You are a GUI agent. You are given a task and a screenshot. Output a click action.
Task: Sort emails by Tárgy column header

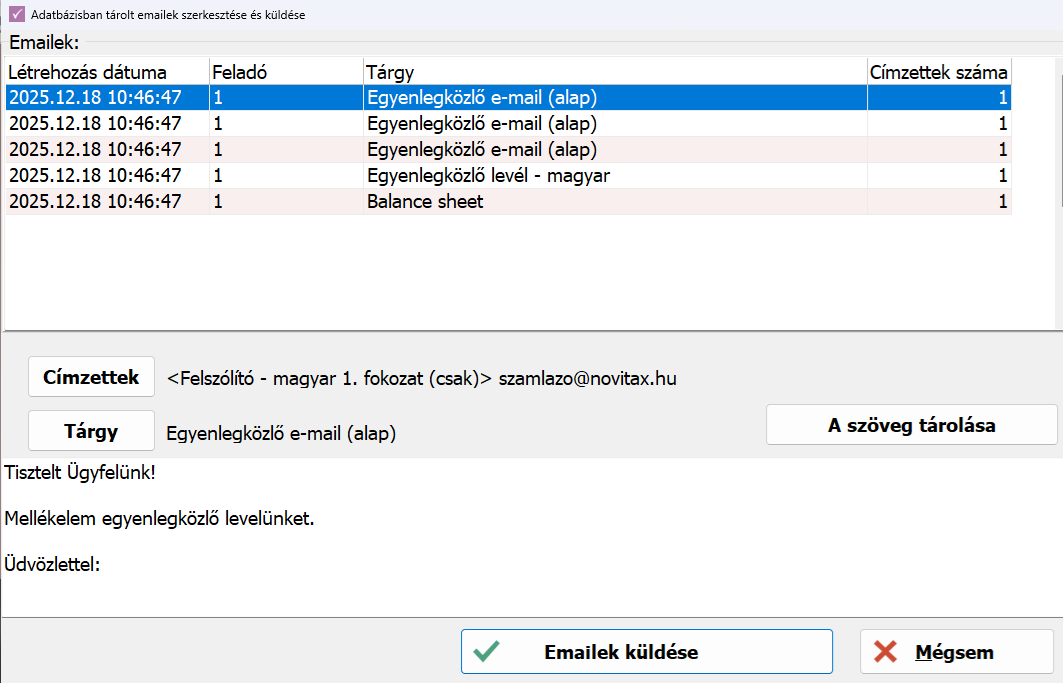coord(390,73)
